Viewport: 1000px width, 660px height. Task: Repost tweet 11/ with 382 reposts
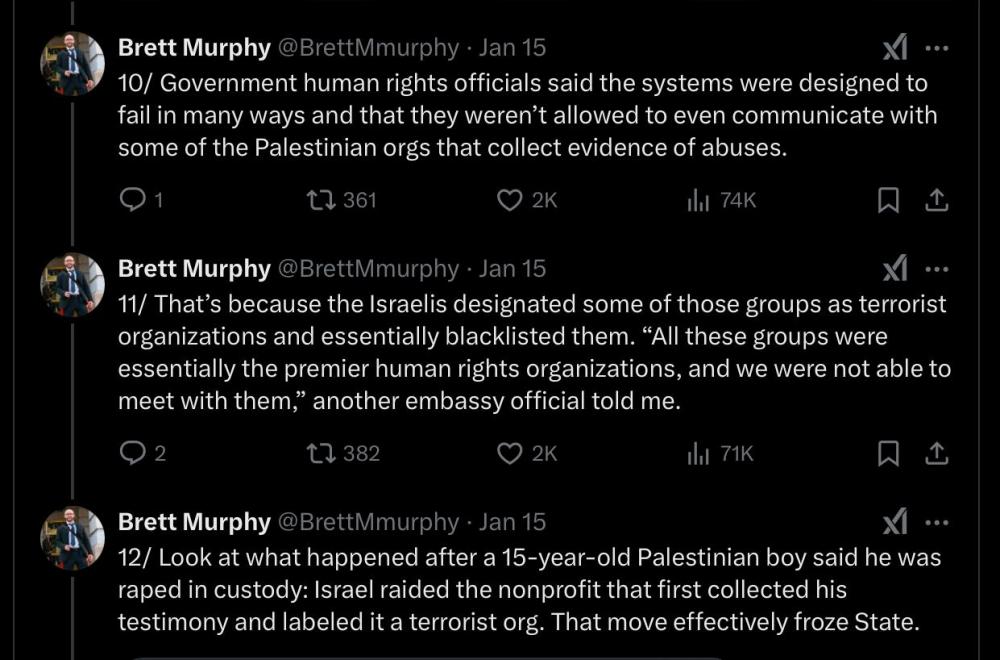point(323,454)
